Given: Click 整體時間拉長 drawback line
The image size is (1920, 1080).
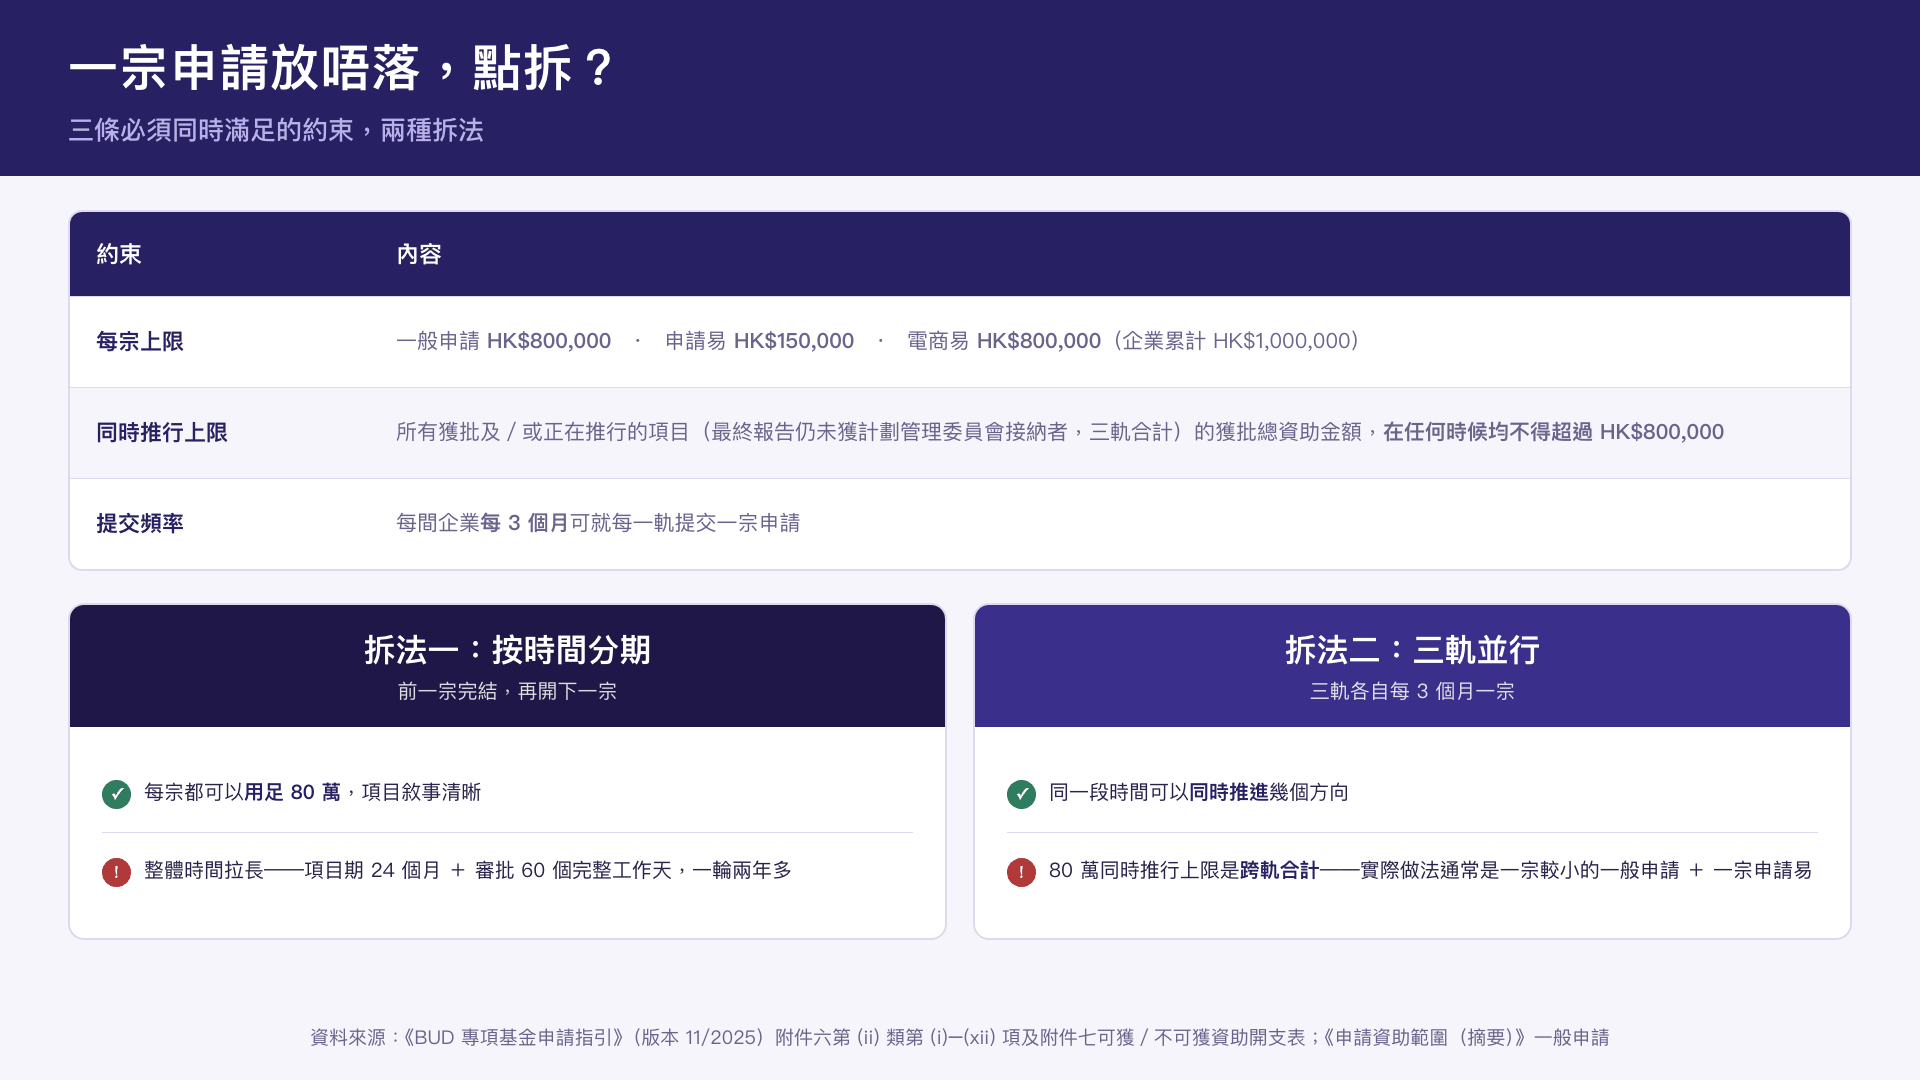Looking at the screenshot, I should (468, 870).
